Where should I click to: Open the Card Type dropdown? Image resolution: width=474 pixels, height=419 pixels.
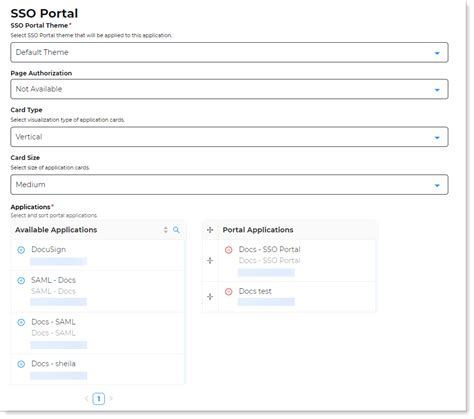[x=229, y=137]
